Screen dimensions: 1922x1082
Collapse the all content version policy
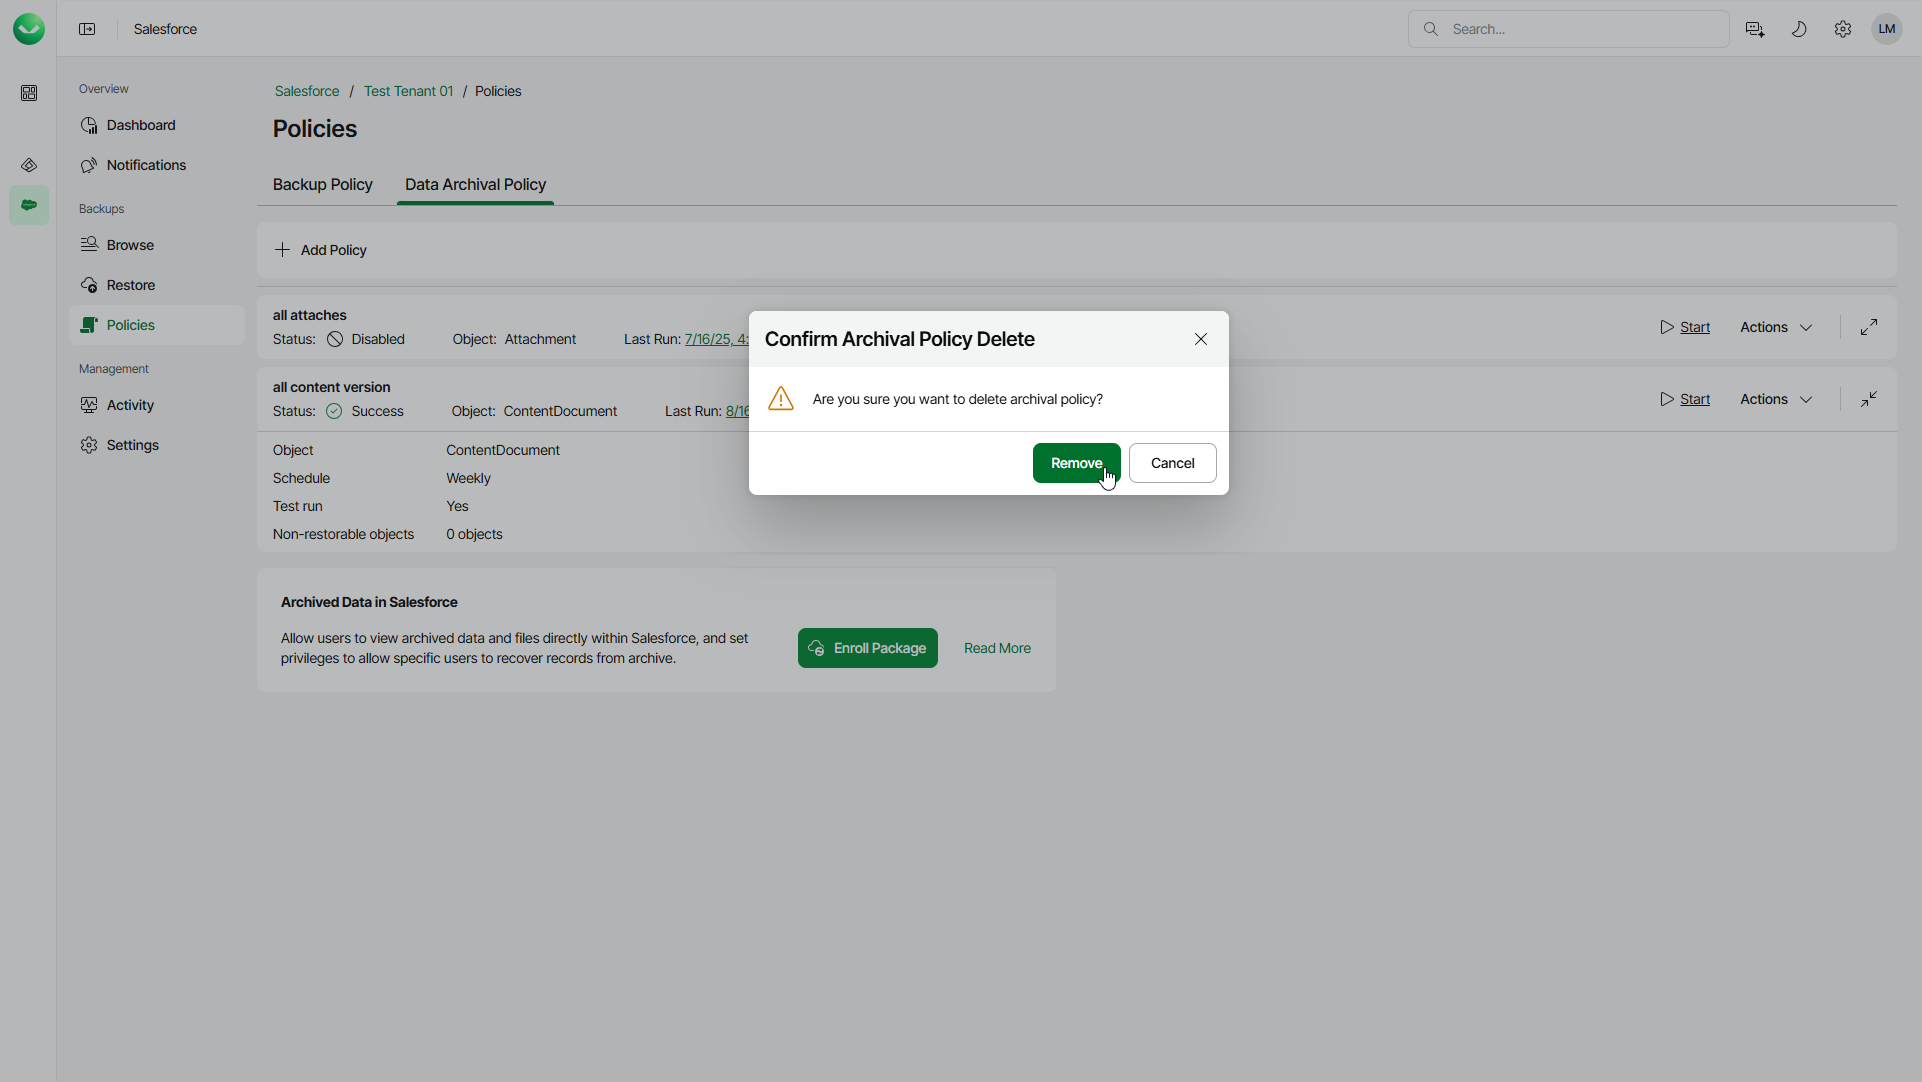[1869, 399]
